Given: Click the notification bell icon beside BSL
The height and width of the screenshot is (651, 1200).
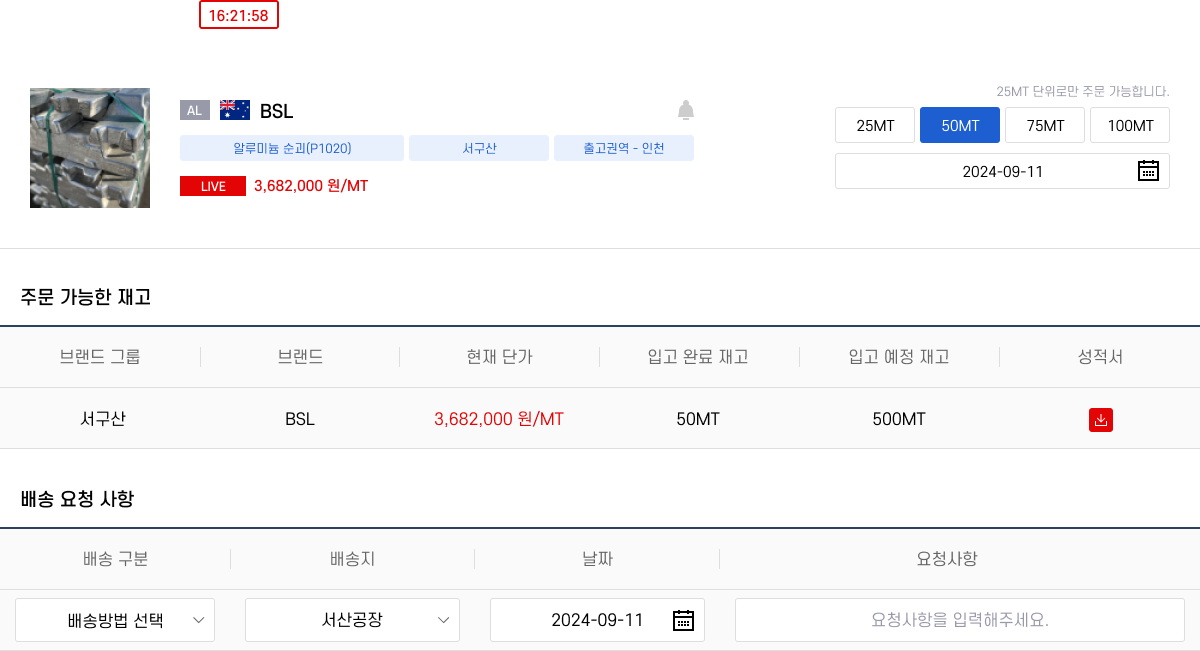Looking at the screenshot, I should click(x=686, y=110).
